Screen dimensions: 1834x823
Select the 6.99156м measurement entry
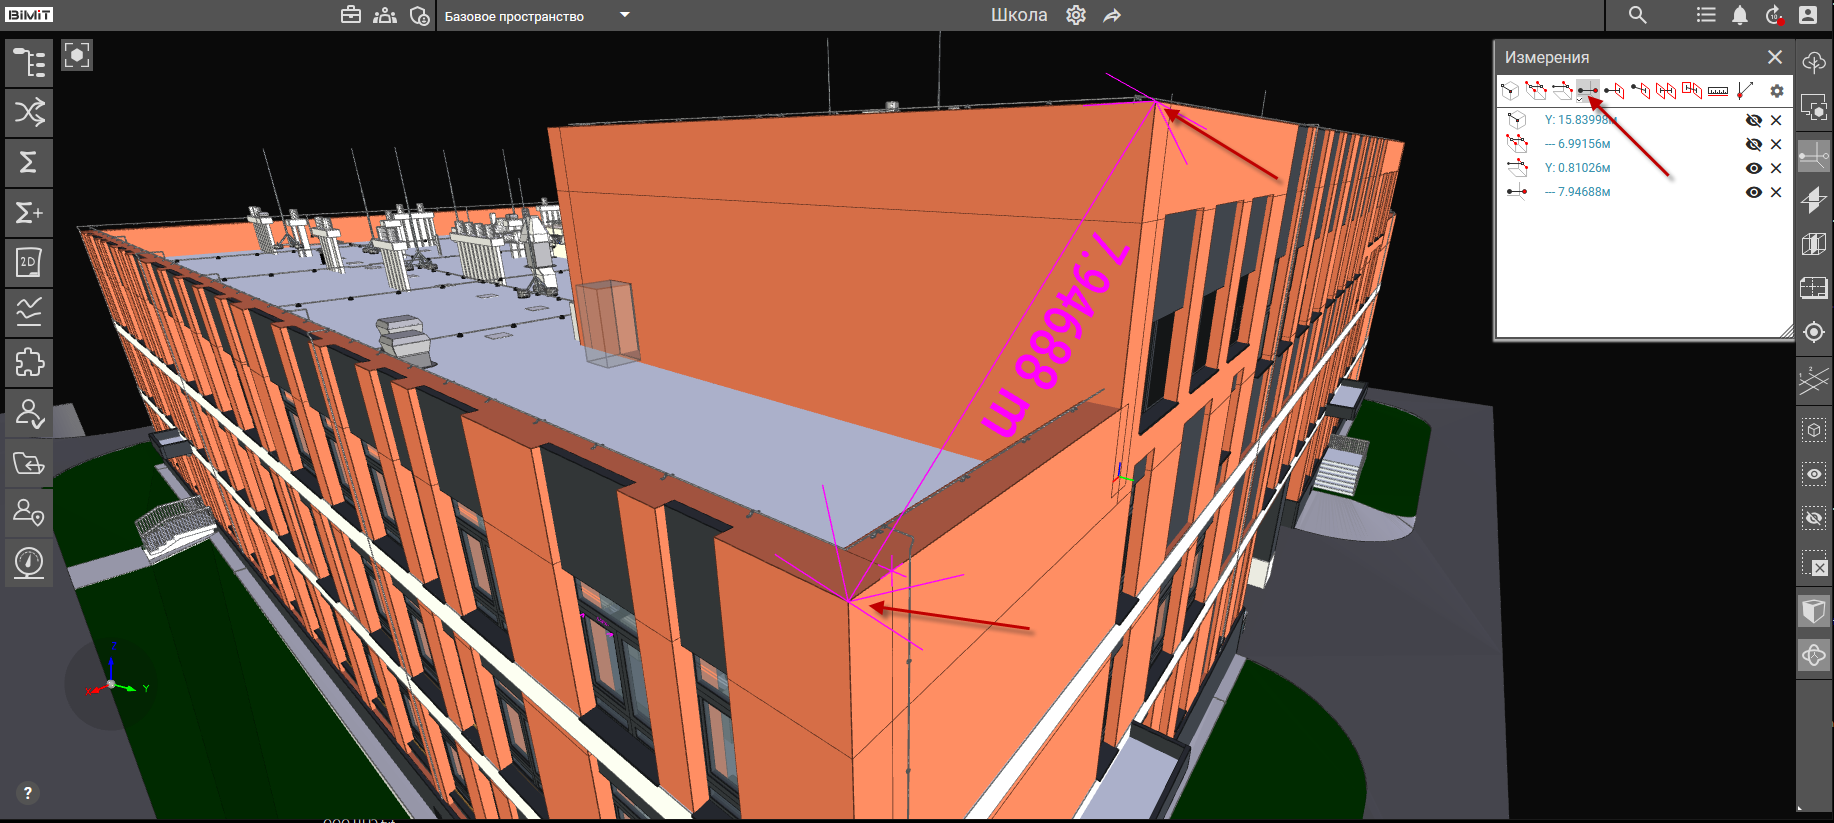point(1583,144)
